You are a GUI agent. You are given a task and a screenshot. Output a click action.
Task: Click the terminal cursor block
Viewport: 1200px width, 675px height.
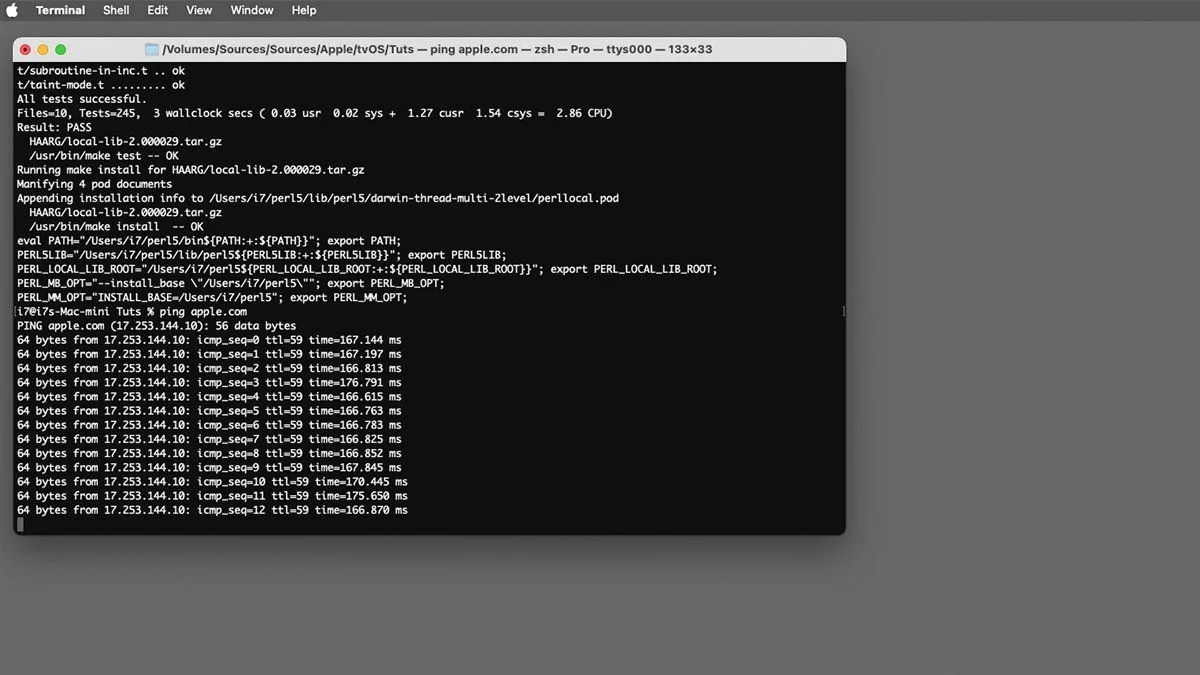click(x=20, y=524)
